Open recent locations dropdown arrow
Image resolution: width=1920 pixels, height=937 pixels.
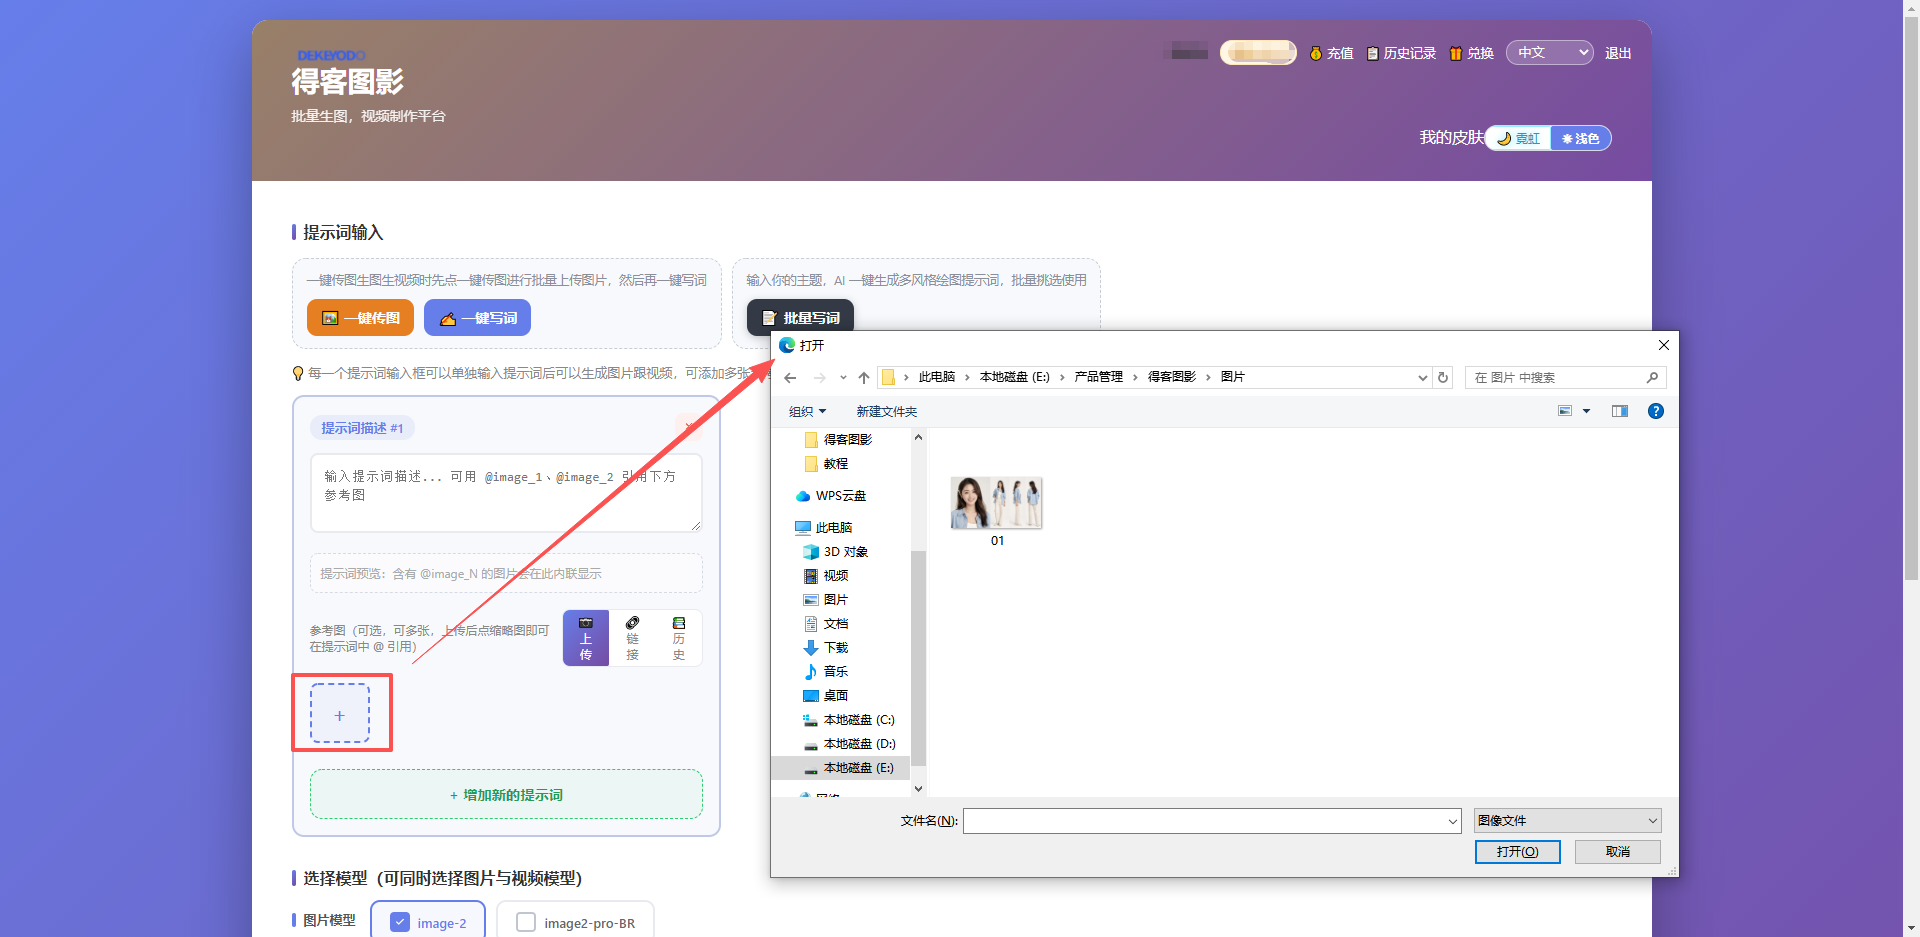(843, 378)
